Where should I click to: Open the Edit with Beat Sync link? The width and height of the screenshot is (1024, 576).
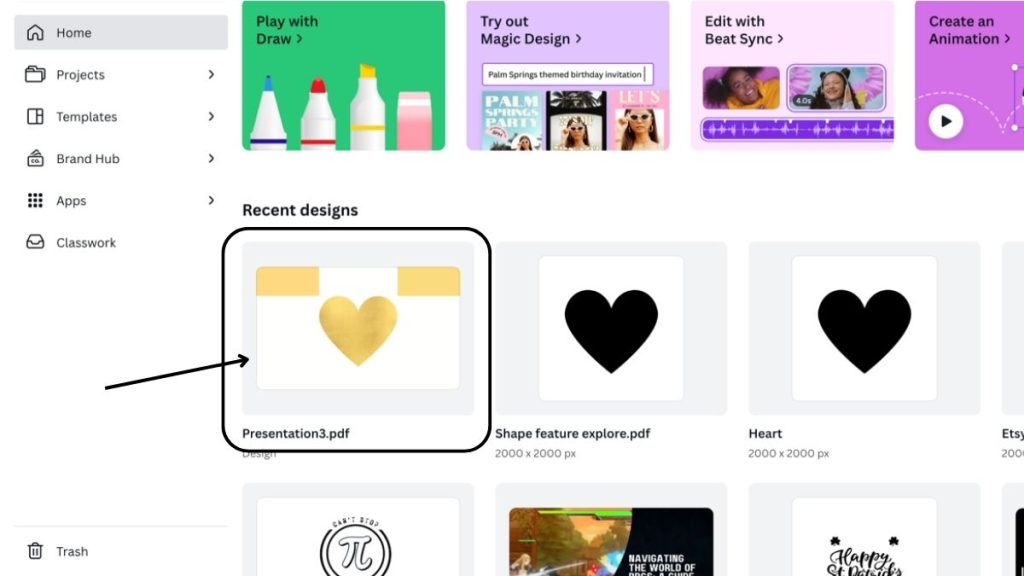tap(744, 31)
